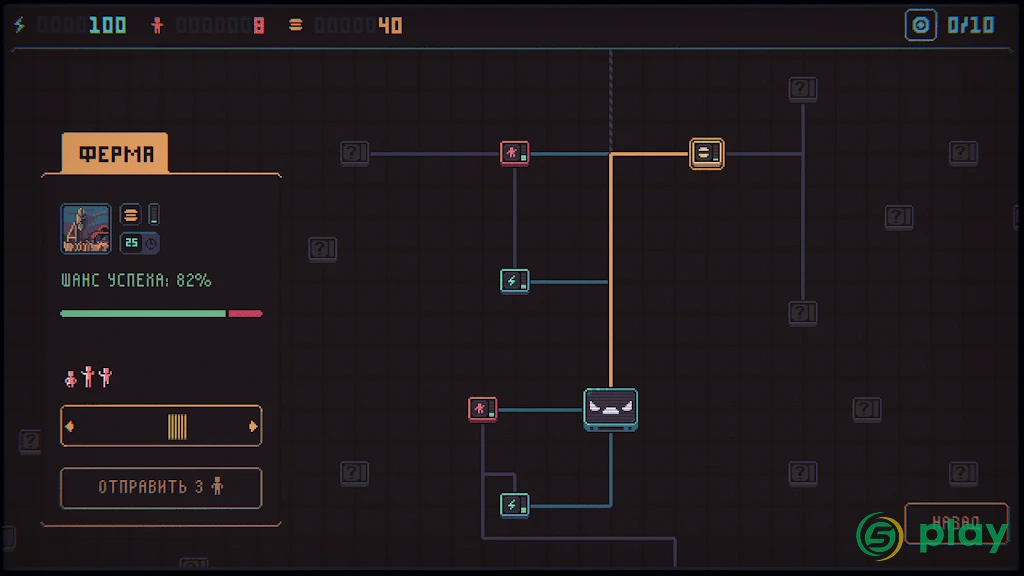This screenshot has height=576, width=1024.
Task: Click the three survivors icons above the slider
Action: pyautogui.click(x=89, y=377)
